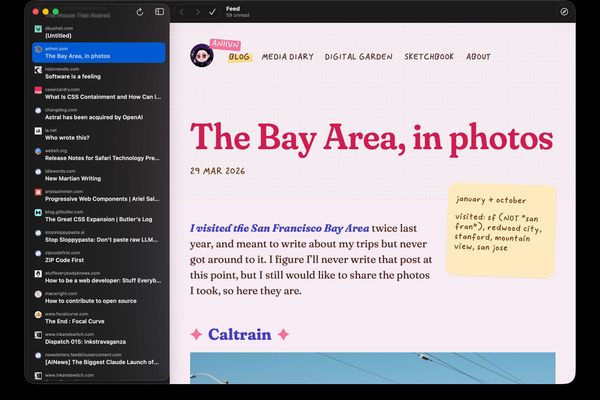Click the '29 MAR 2026' date

217,171
